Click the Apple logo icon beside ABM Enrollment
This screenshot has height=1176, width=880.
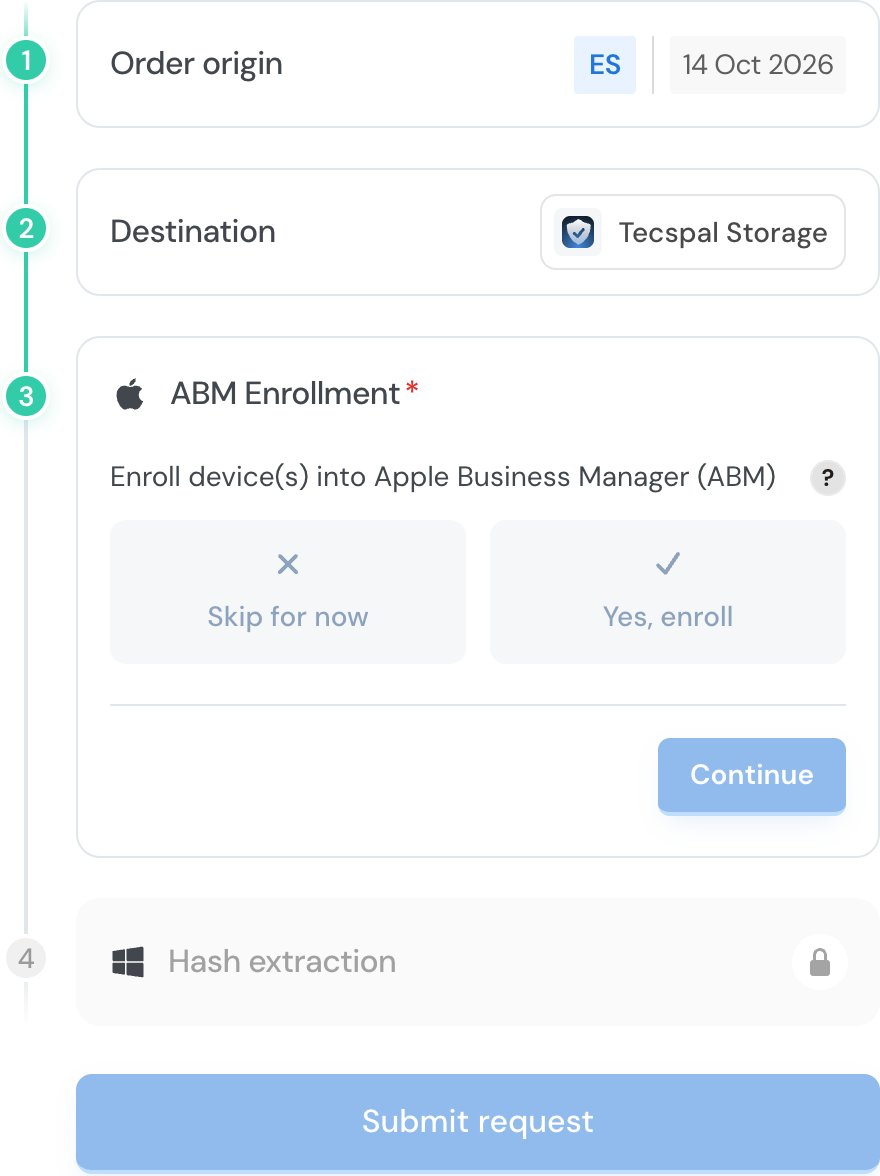130,394
